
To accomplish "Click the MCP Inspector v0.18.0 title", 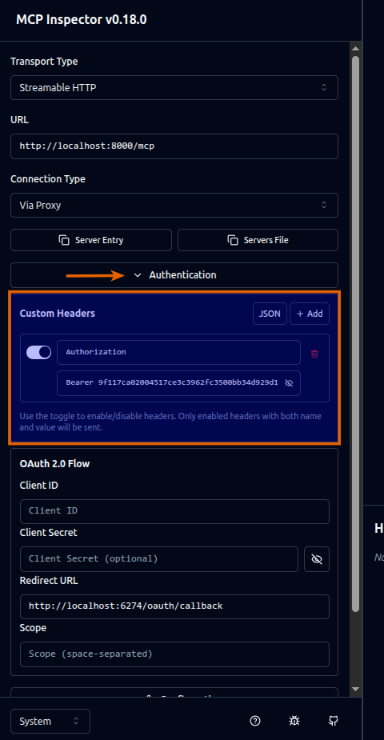I will coord(81,20).
